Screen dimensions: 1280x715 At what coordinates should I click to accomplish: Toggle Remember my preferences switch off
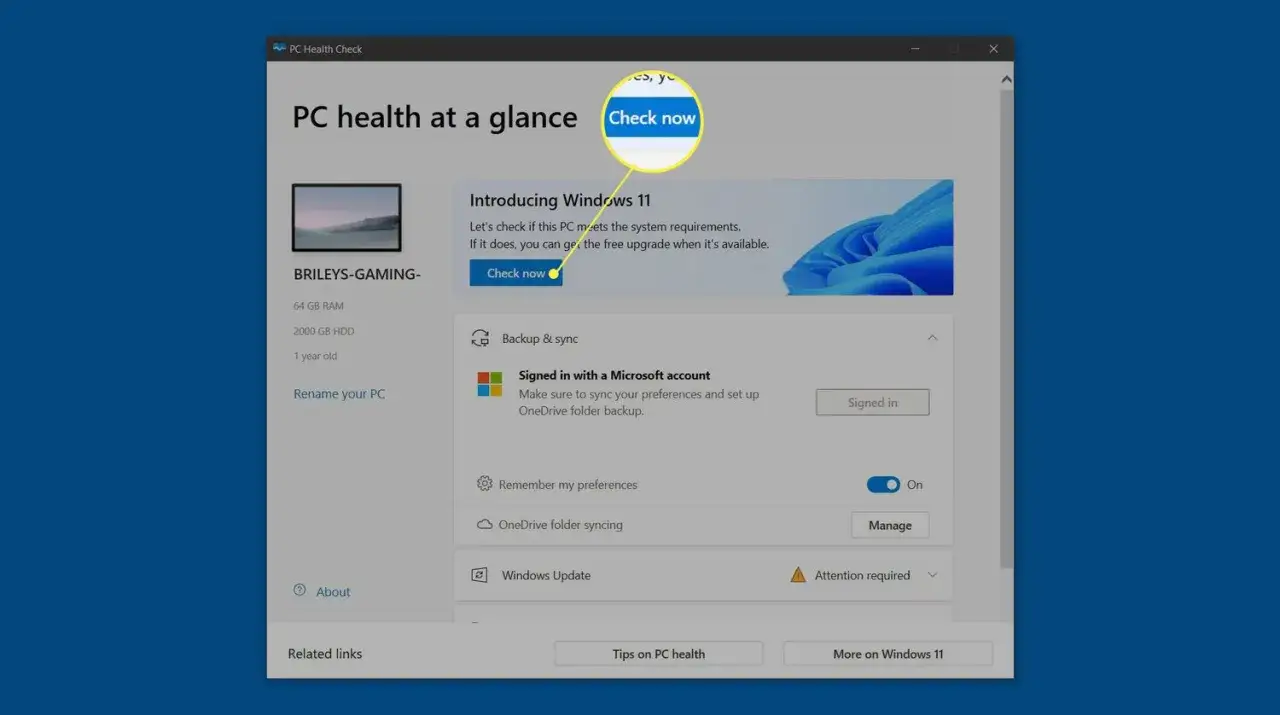(883, 484)
